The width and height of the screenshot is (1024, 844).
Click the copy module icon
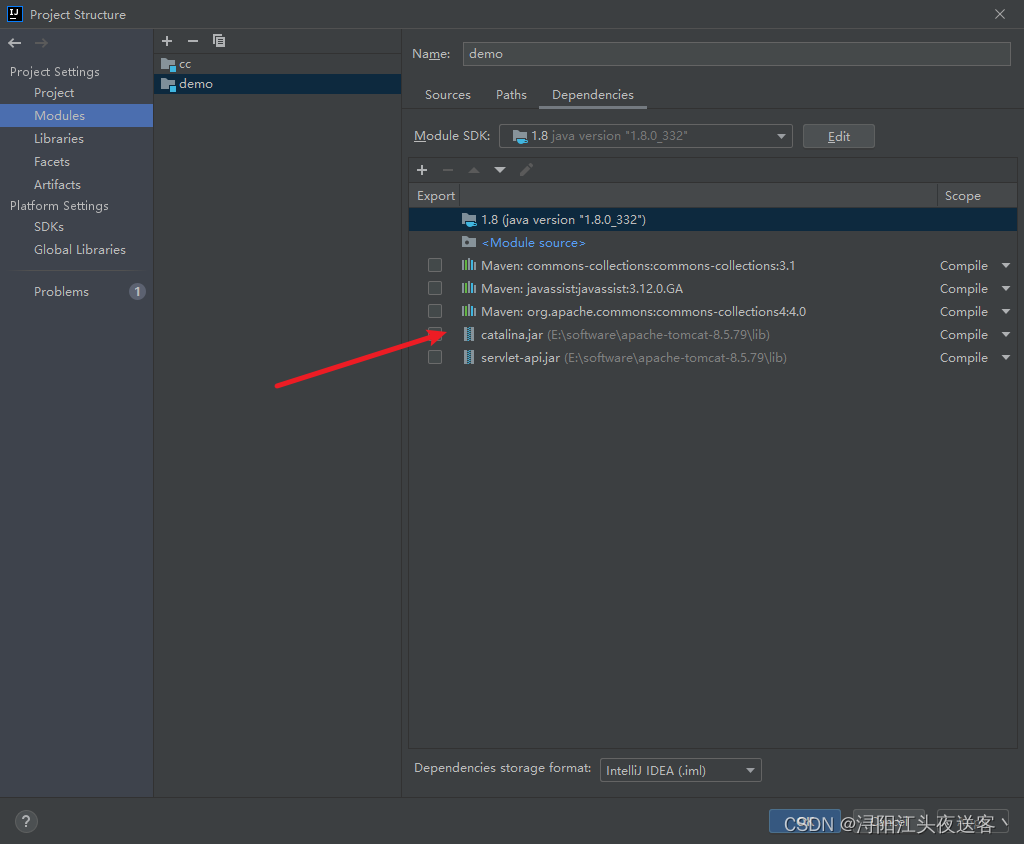click(x=219, y=41)
